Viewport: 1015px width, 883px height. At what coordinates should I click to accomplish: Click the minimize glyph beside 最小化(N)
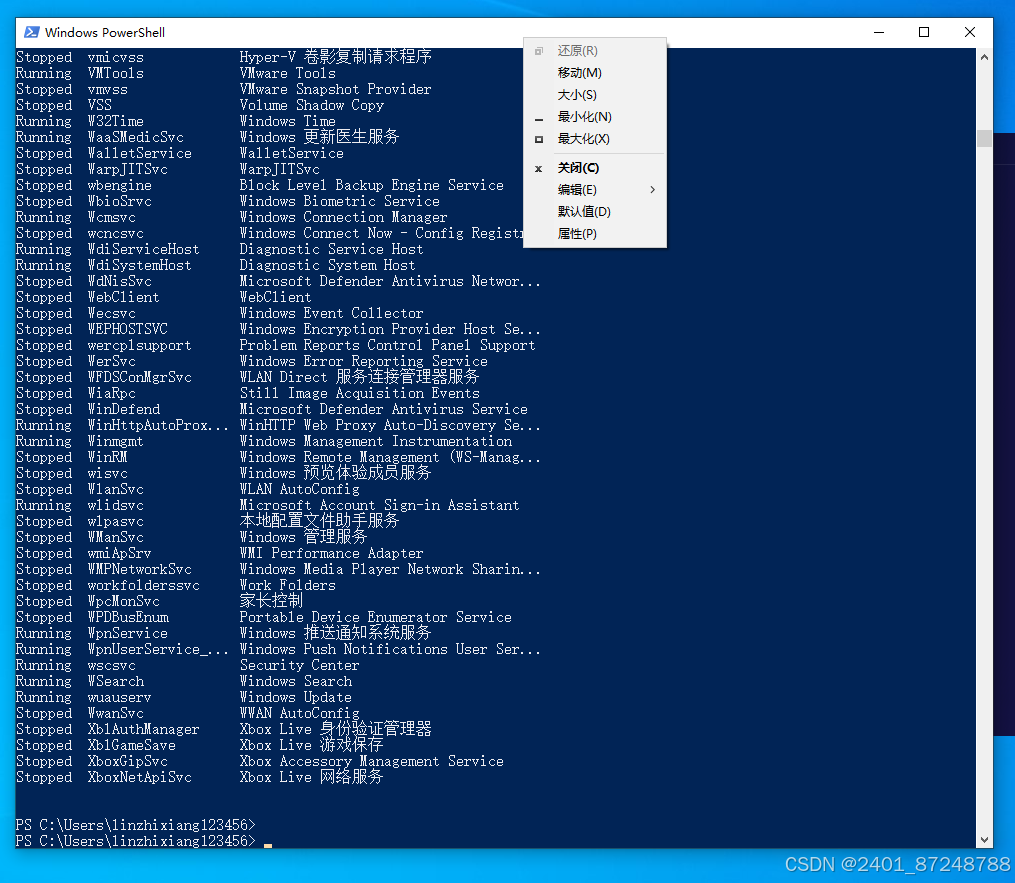click(538, 117)
